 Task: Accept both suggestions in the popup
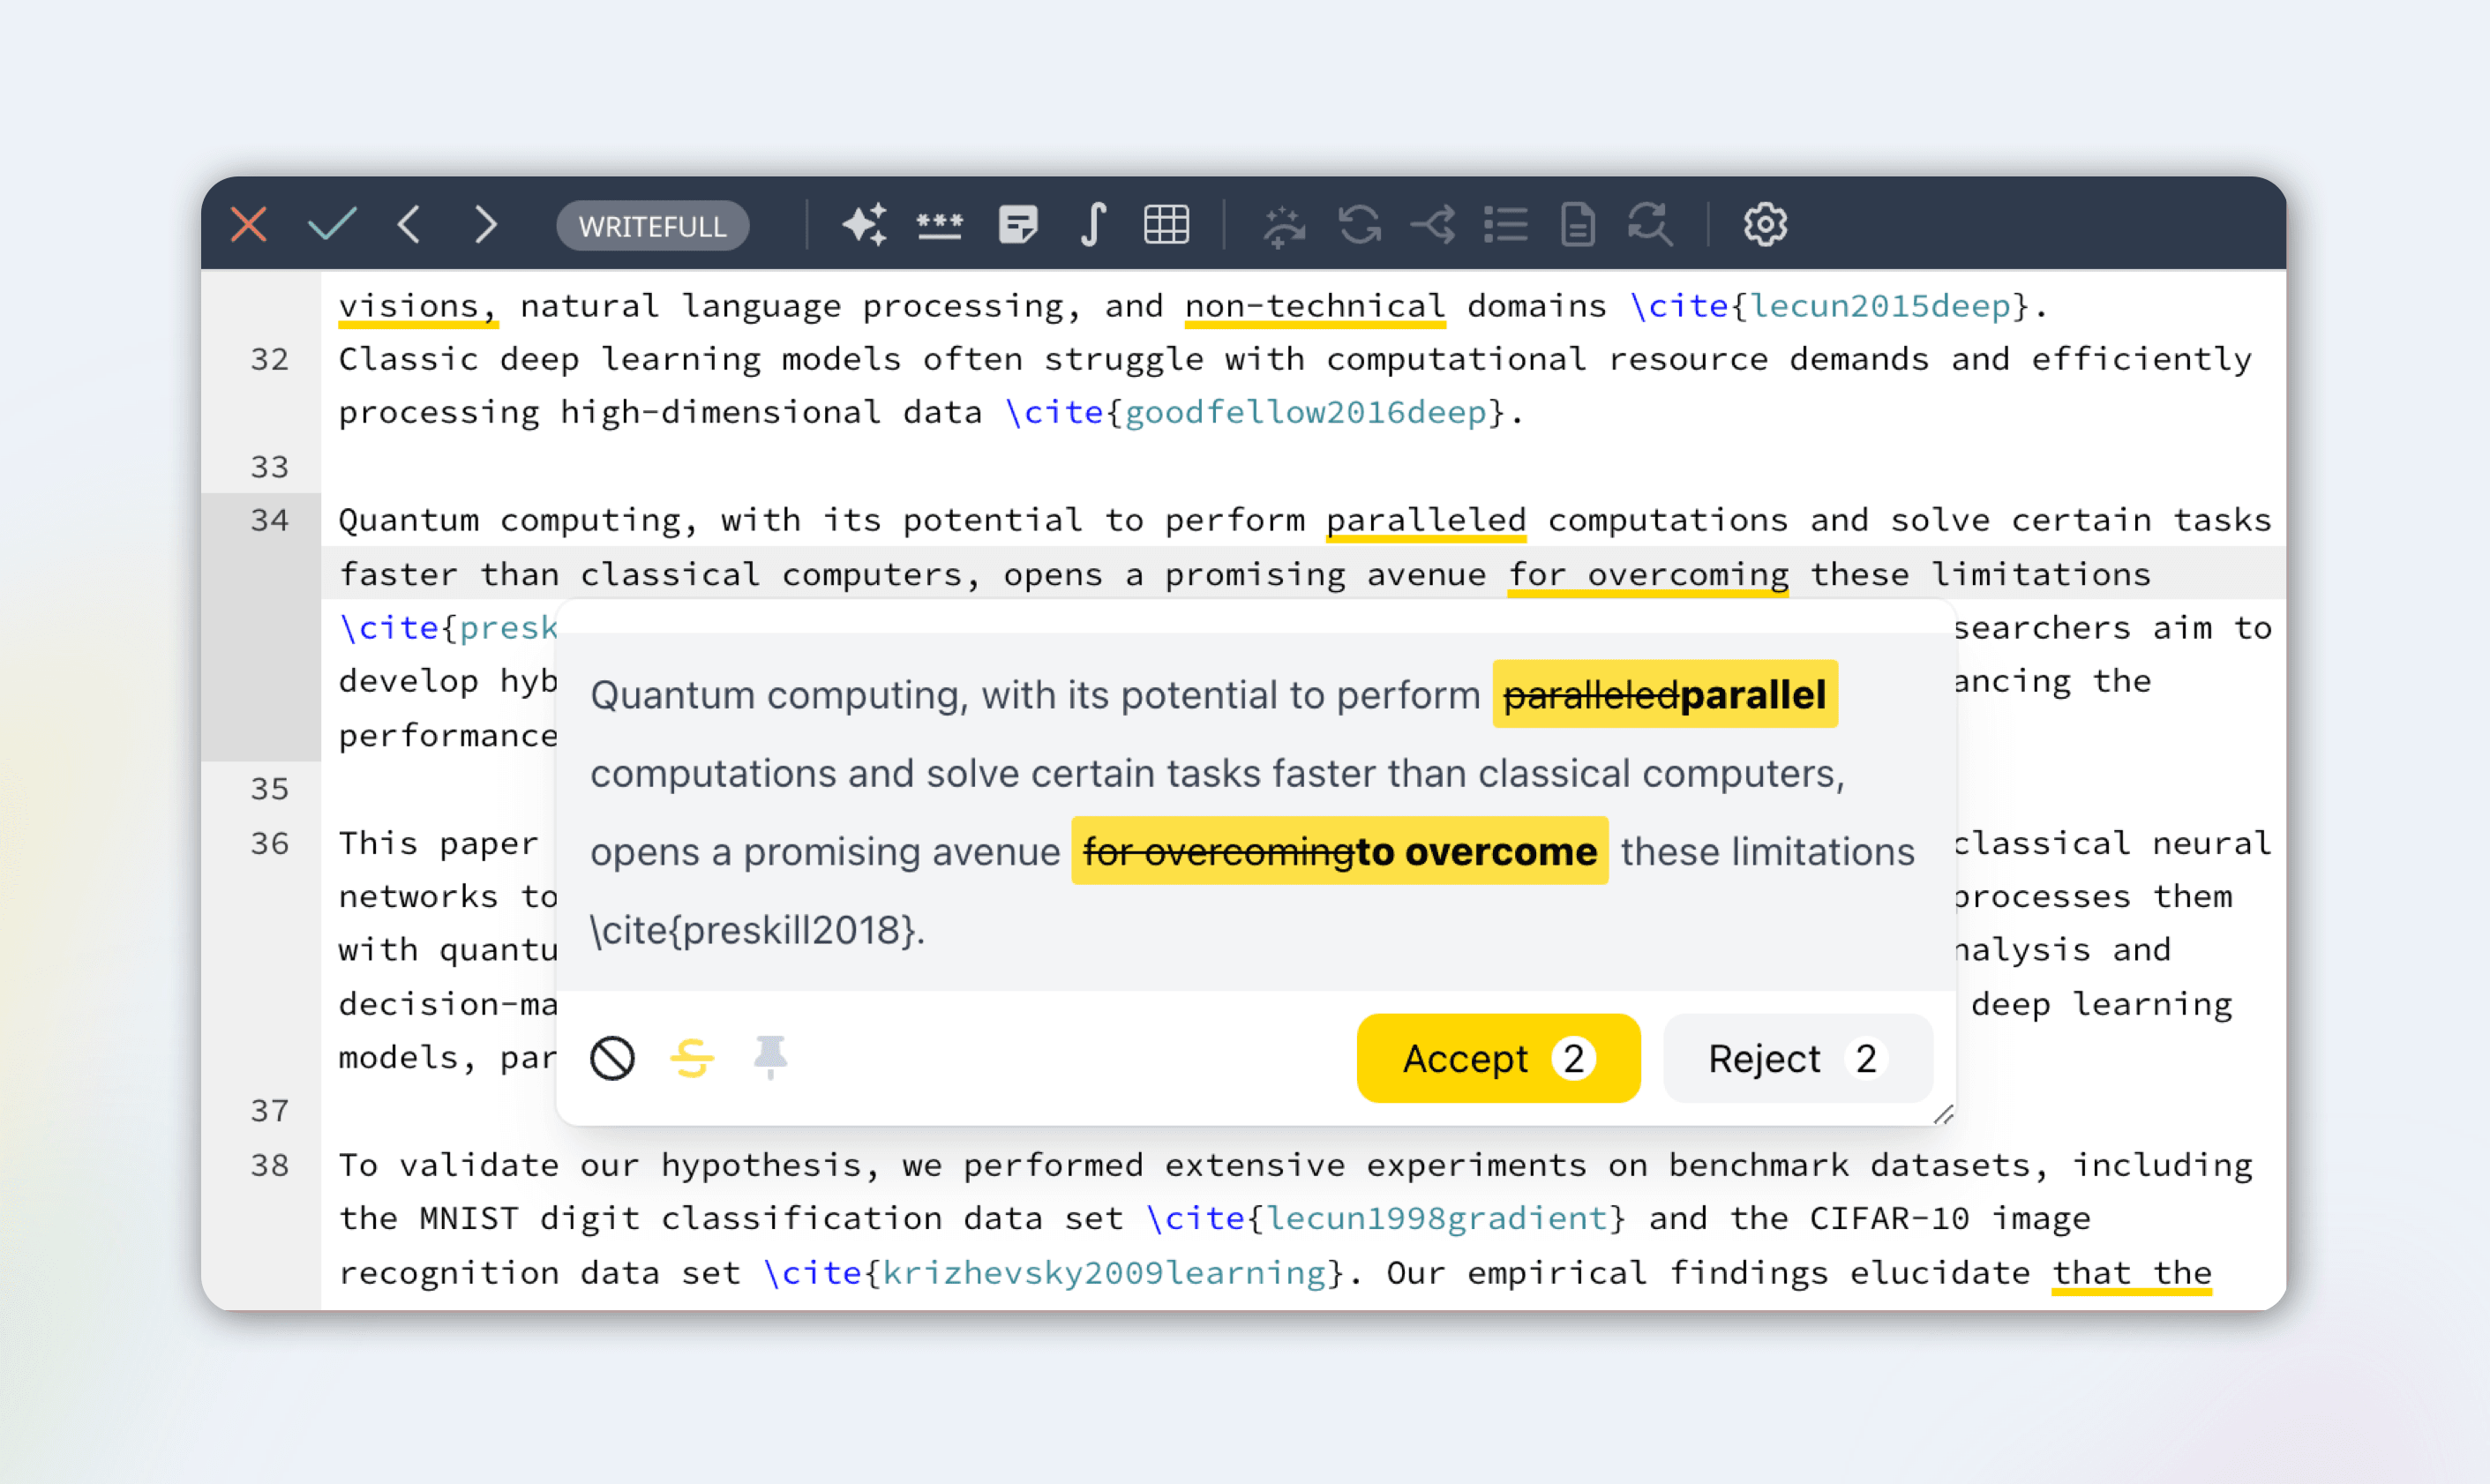(x=1497, y=1058)
